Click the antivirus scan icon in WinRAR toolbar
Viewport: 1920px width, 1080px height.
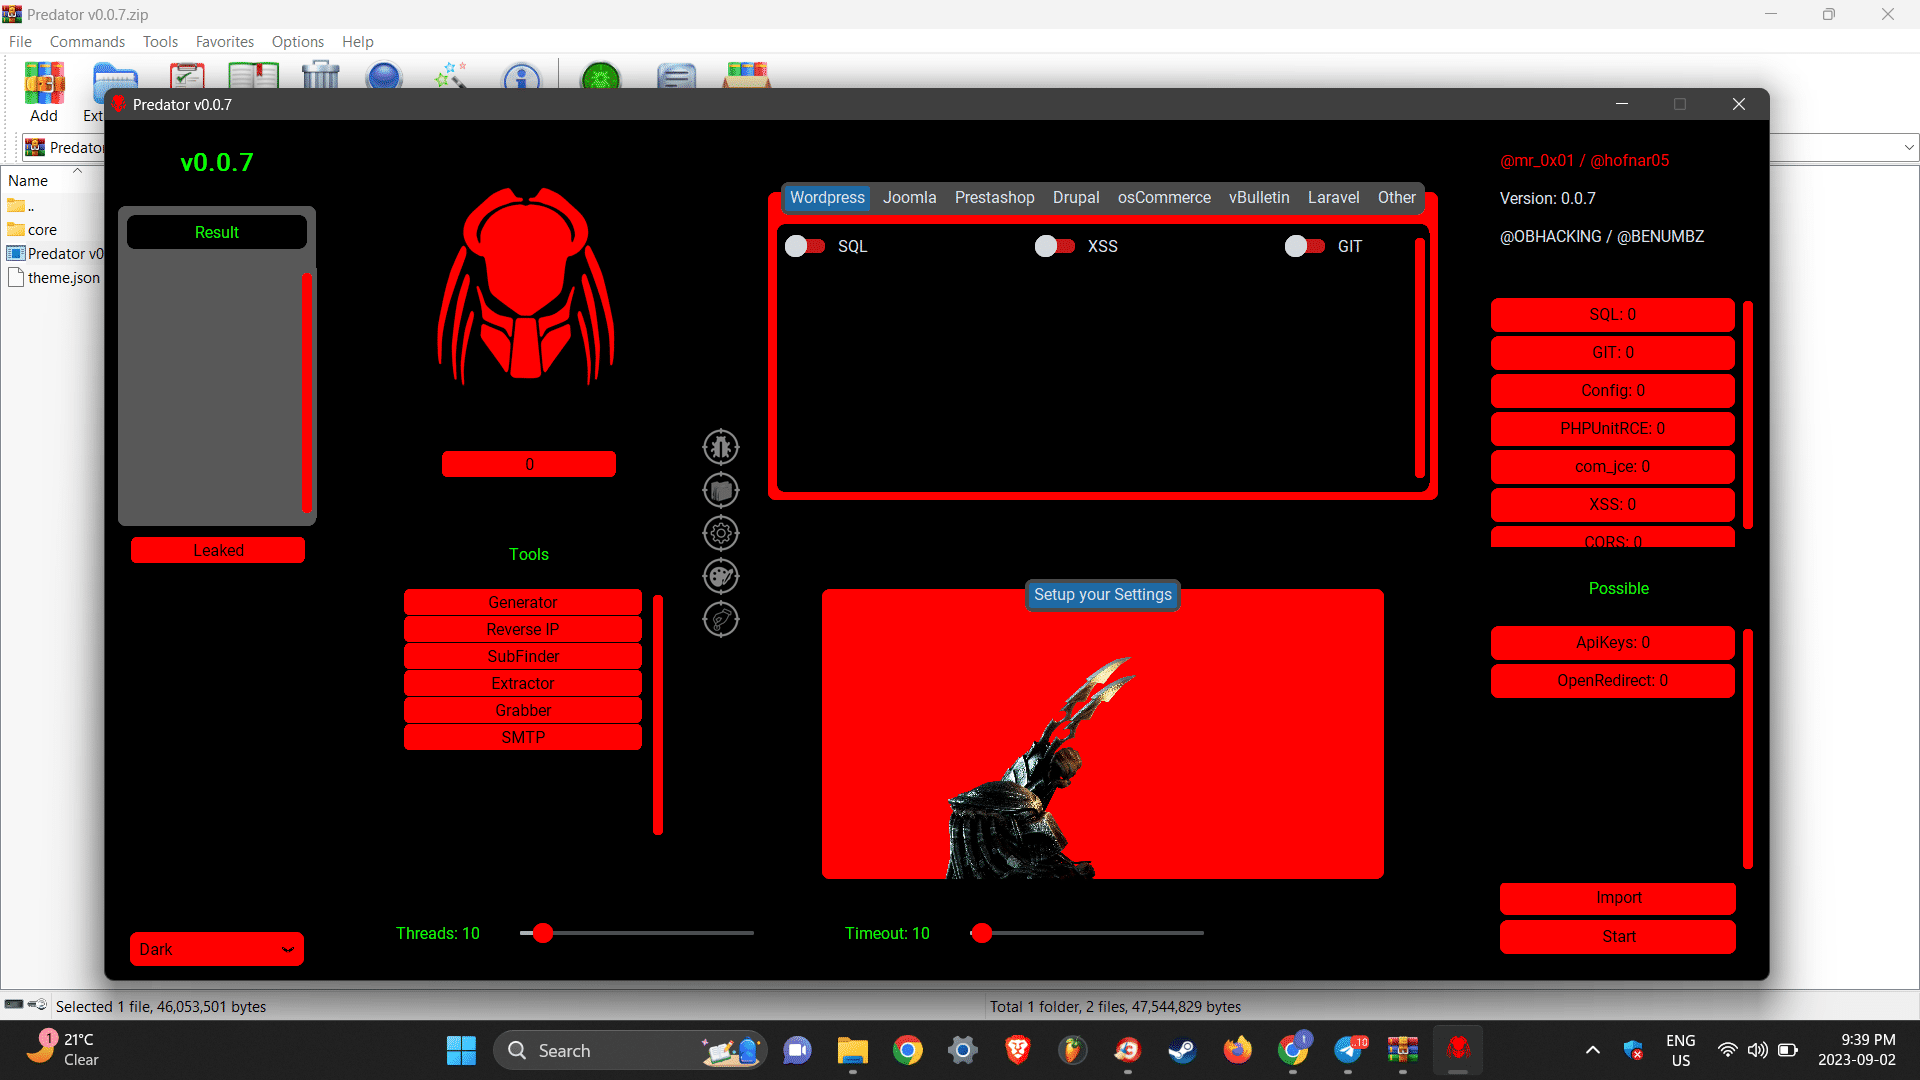pyautogui.click(x=600, y=78)
